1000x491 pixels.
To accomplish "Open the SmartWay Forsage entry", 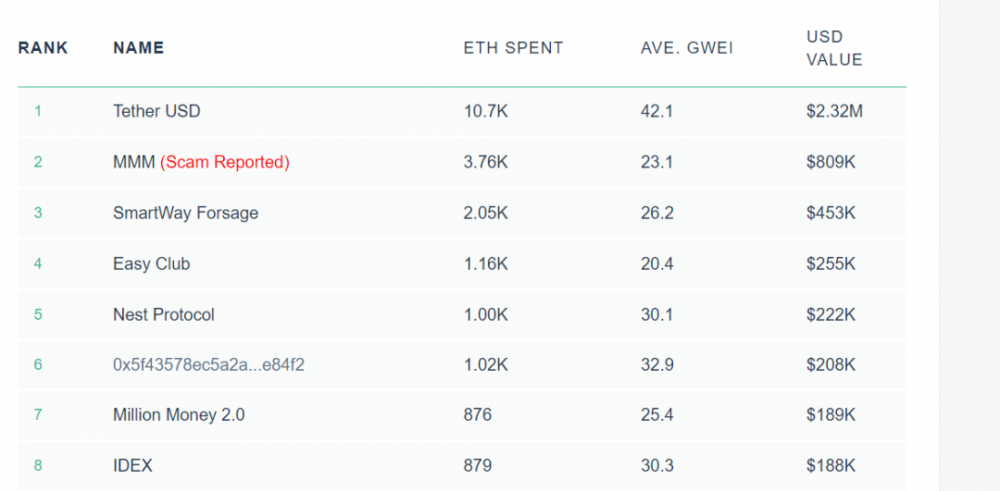I will coord(185,213).
